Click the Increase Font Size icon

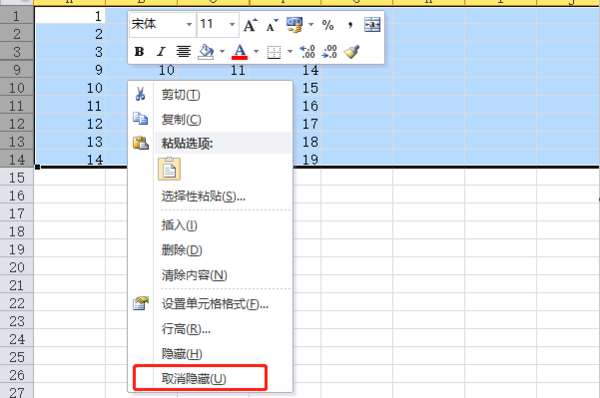(250, 26)
